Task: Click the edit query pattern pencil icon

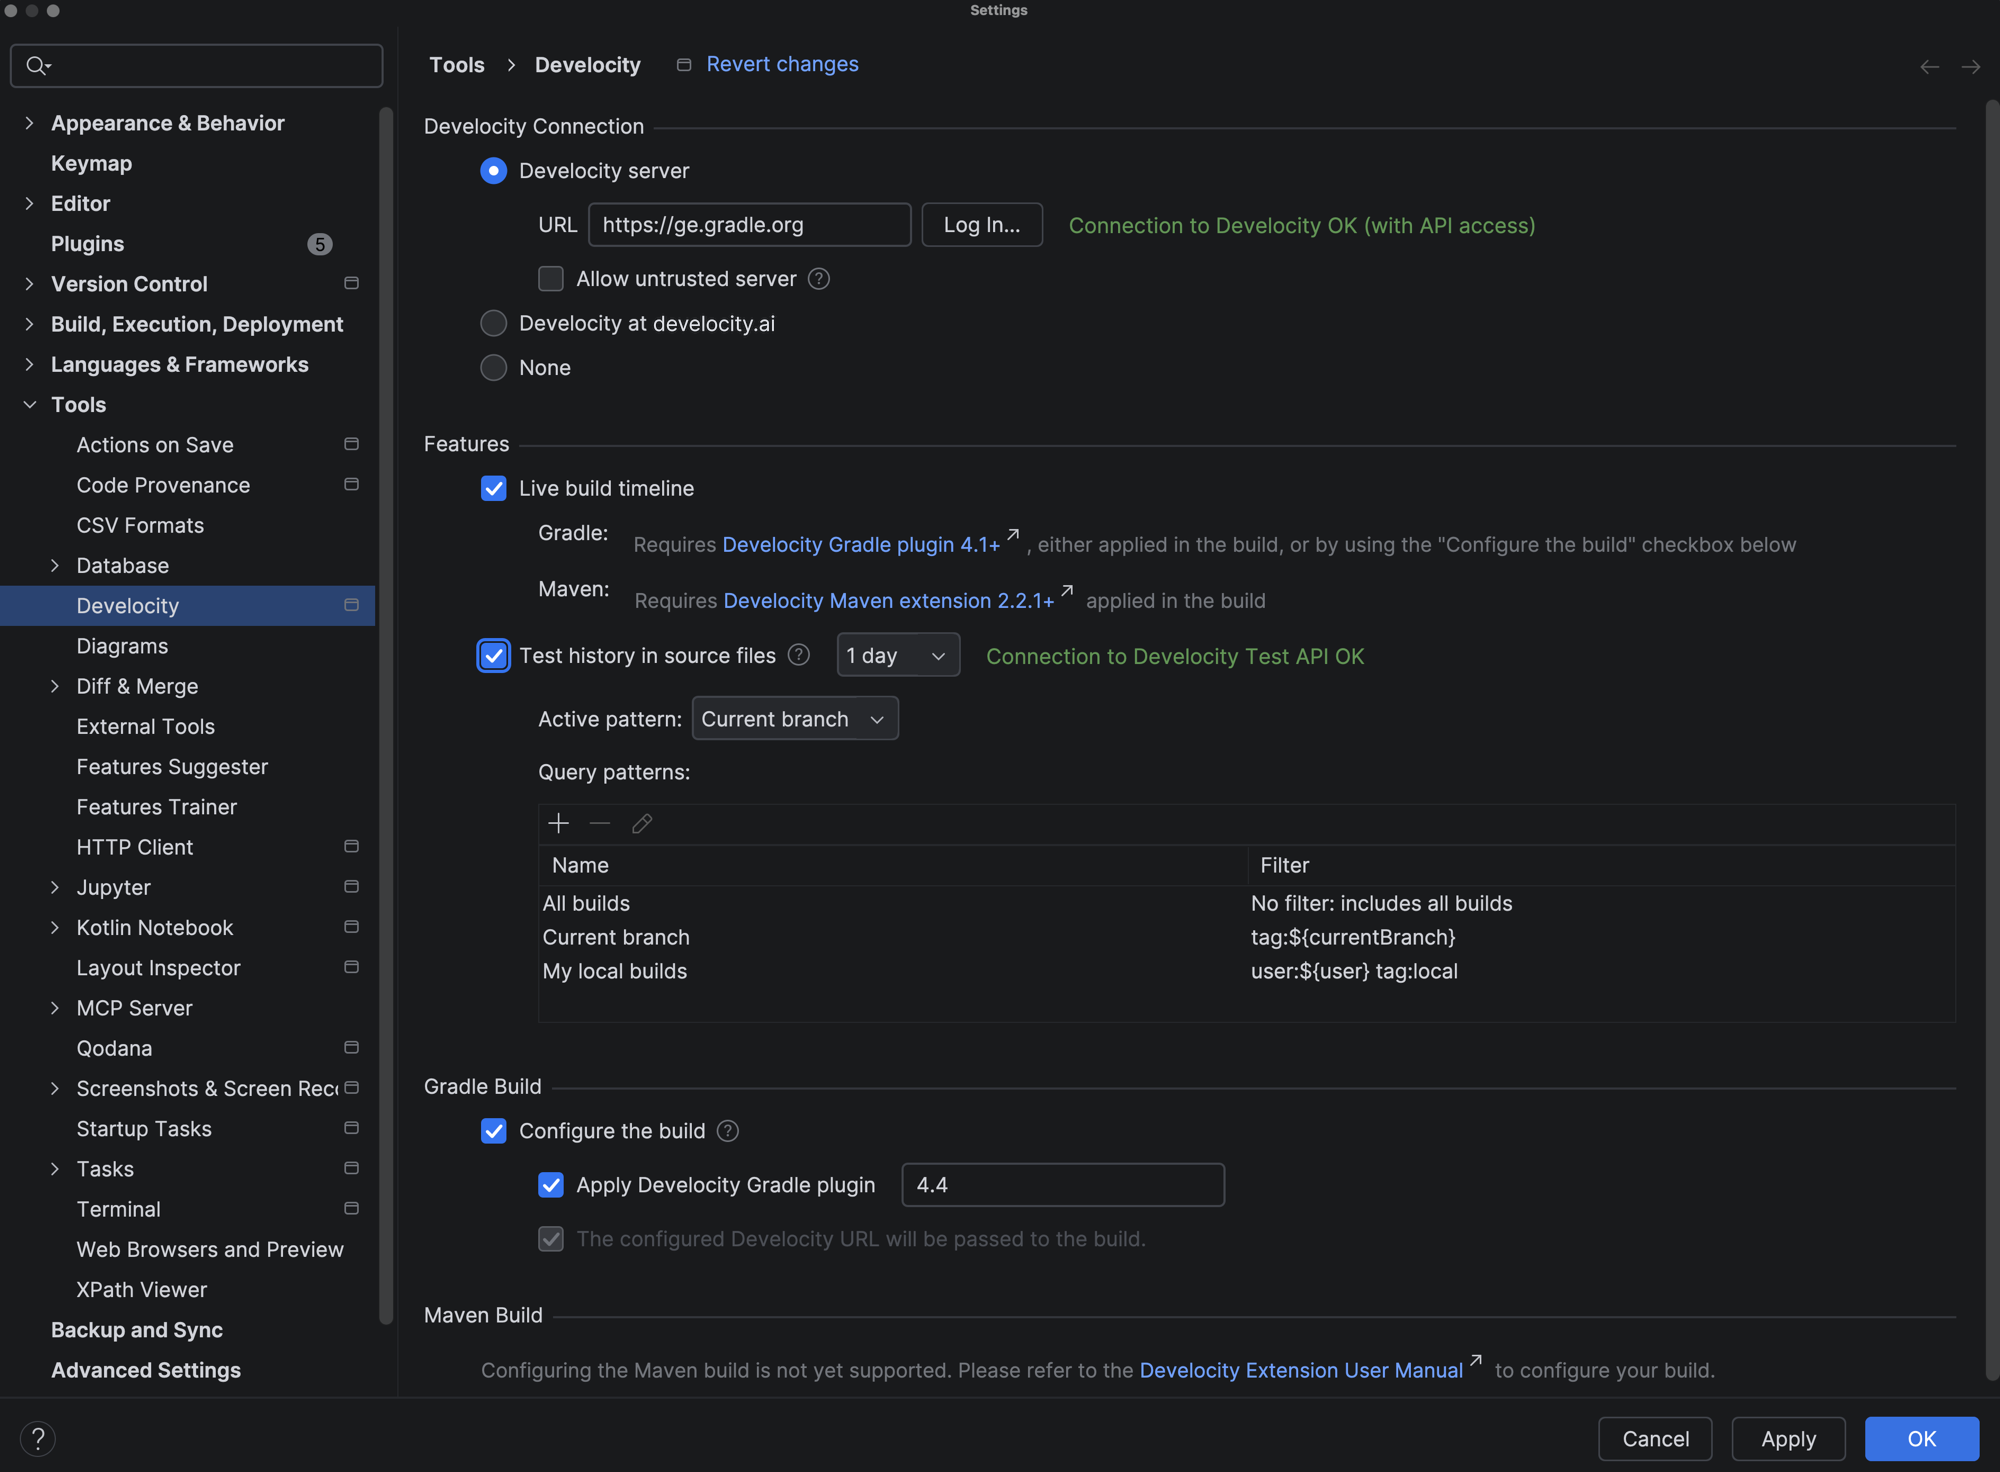Action: pyautogui.click(x=642, y=823)
